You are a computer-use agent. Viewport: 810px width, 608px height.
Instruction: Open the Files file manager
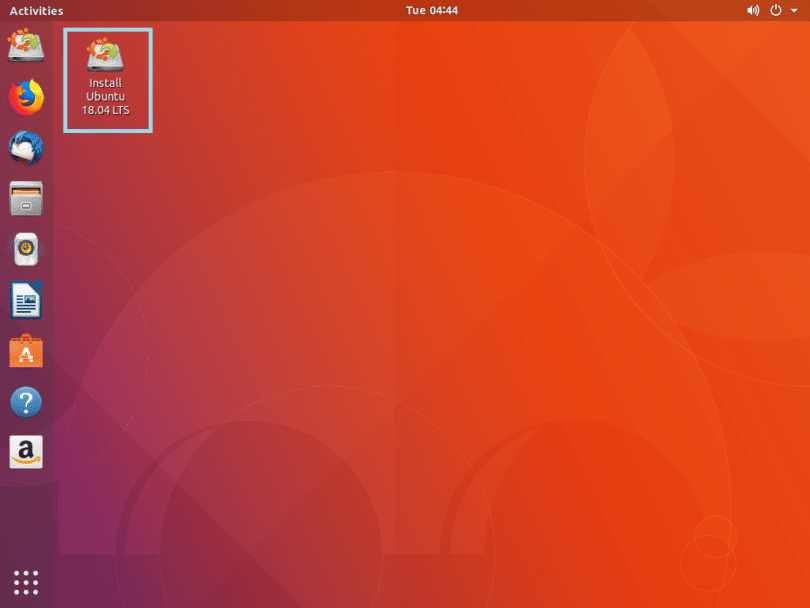pos(25,199)
